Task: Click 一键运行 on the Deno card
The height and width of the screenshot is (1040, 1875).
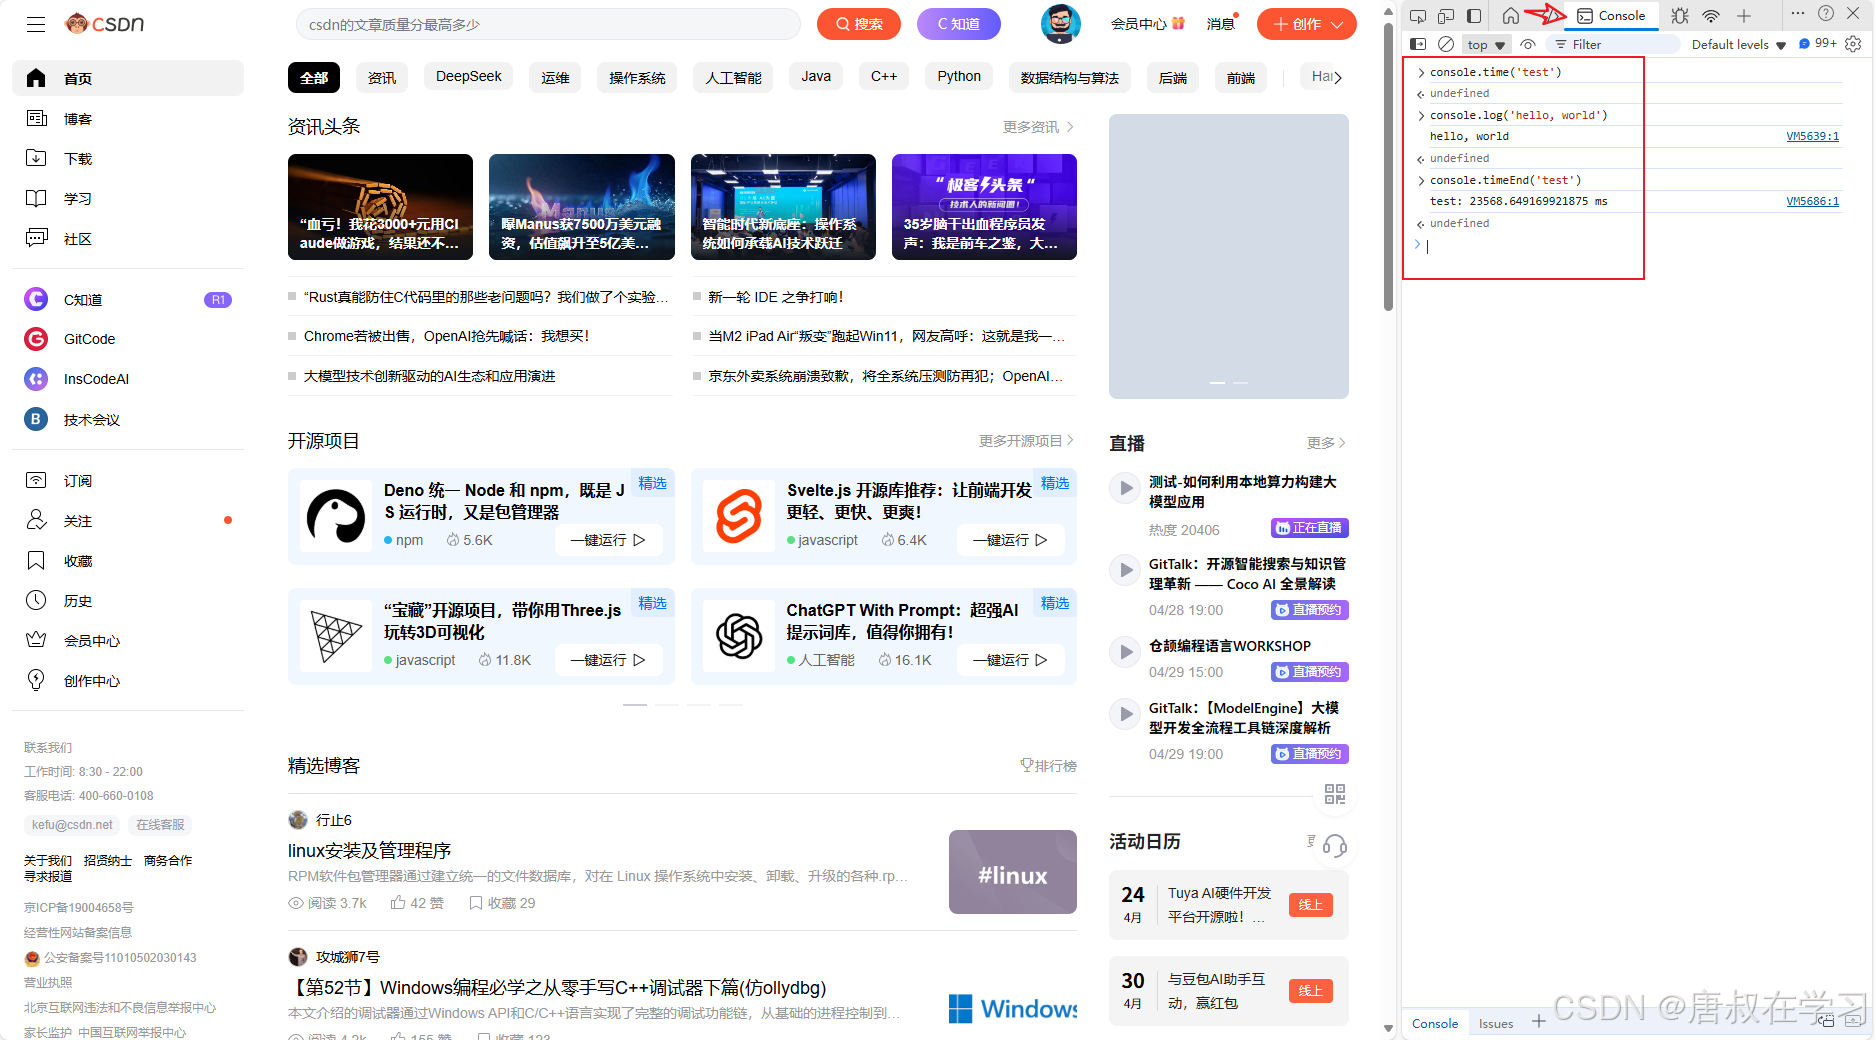Action: pos(608,540)
